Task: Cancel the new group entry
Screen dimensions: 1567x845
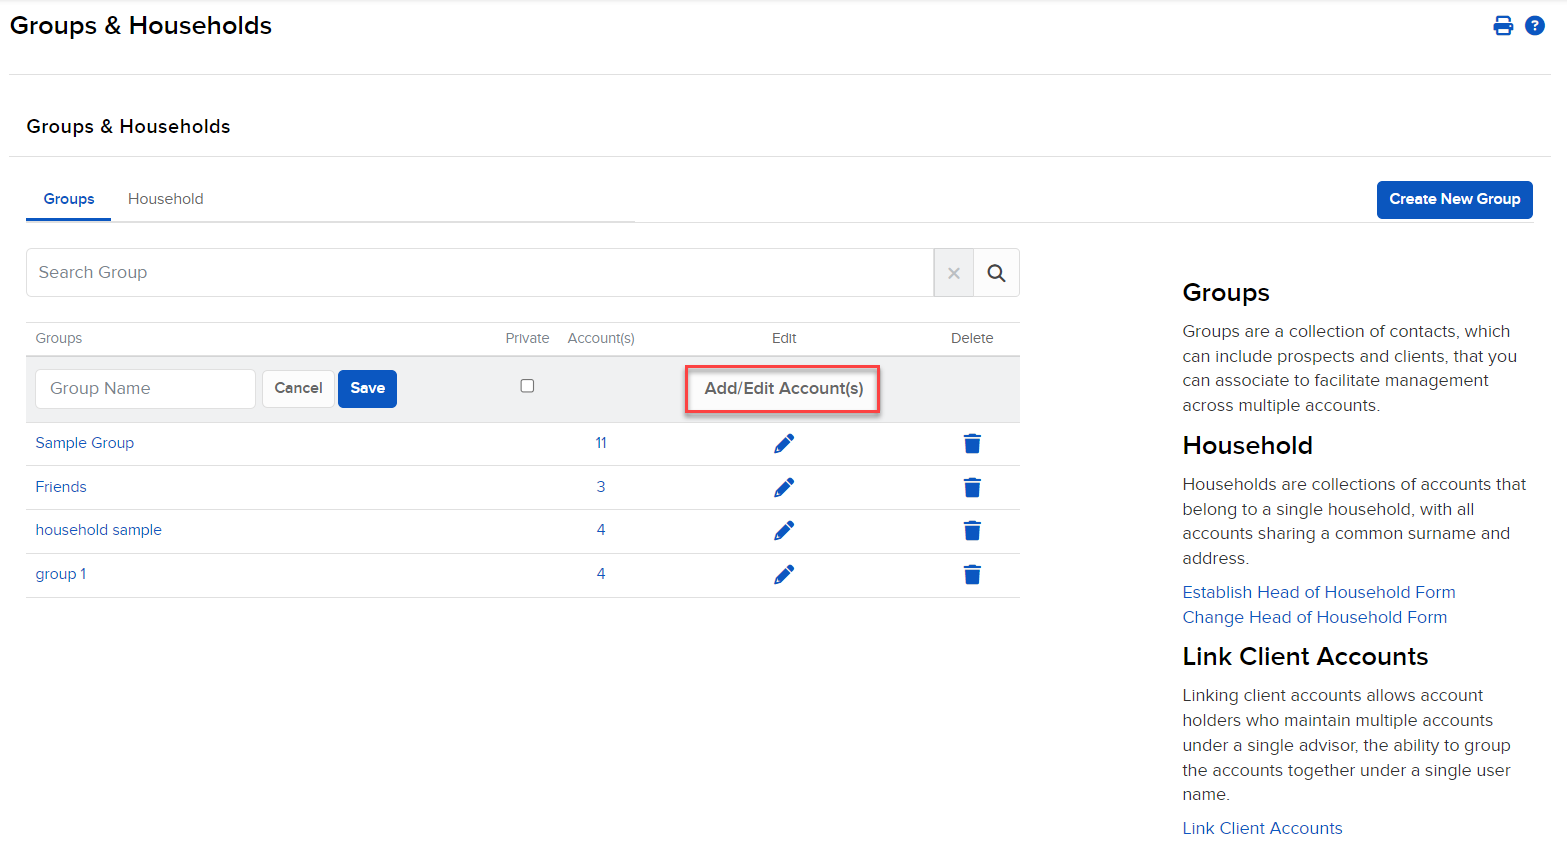Action: (298, 388)
